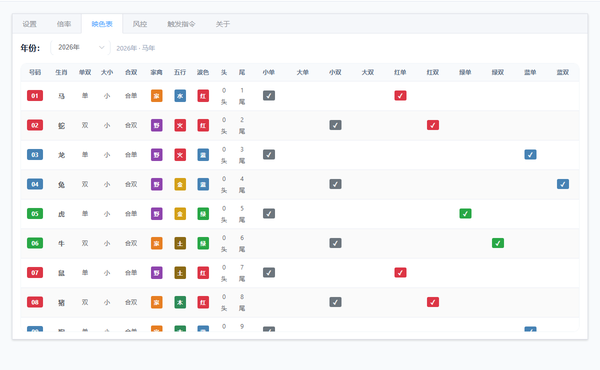Click the green 绿 wave badge in row 05
The image size is (600, 370).
tap(203, 214)
